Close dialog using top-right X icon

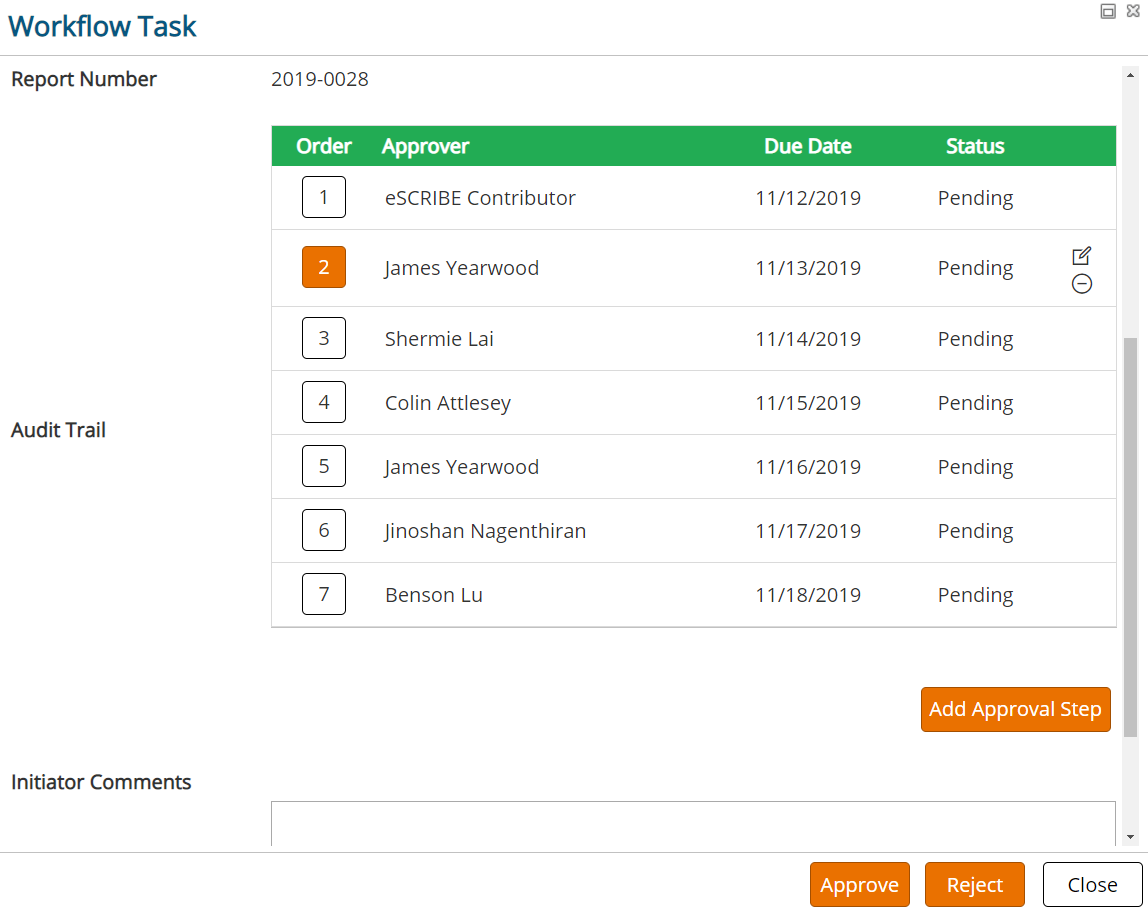coord(1133,11)
